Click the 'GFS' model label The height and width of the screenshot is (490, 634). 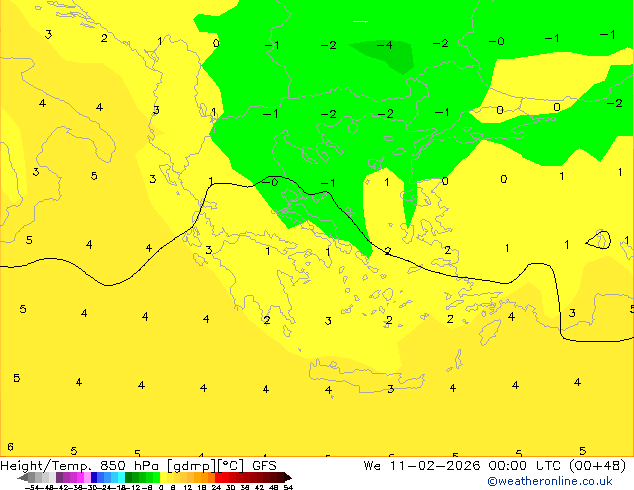[x=264, y=466]
